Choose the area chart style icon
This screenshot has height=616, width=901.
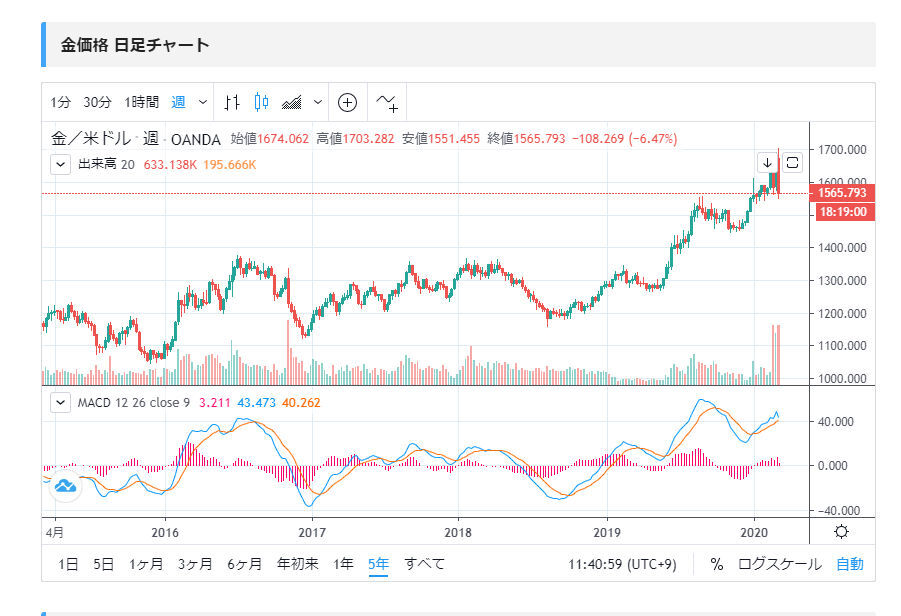[292, 102]
